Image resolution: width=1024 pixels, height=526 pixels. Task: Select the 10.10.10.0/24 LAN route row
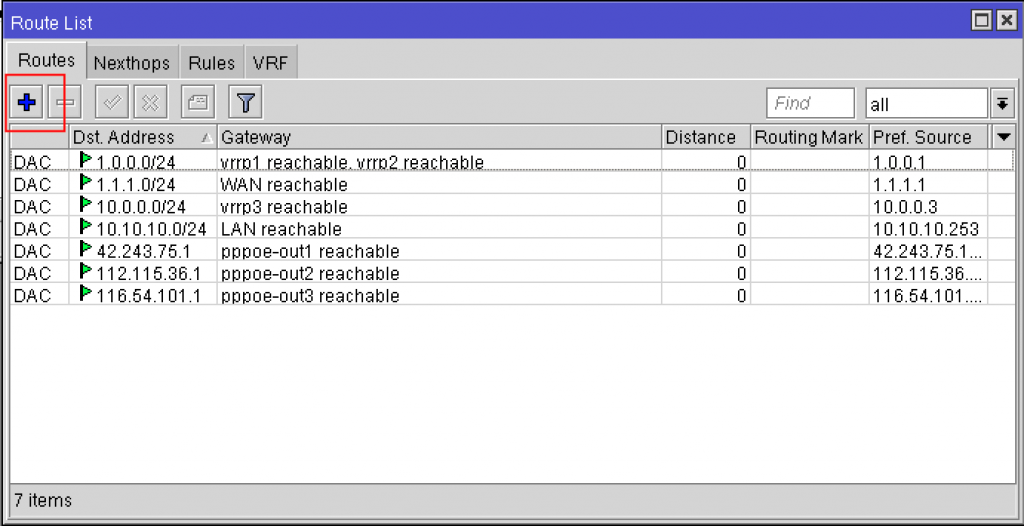tap(500, 228)
